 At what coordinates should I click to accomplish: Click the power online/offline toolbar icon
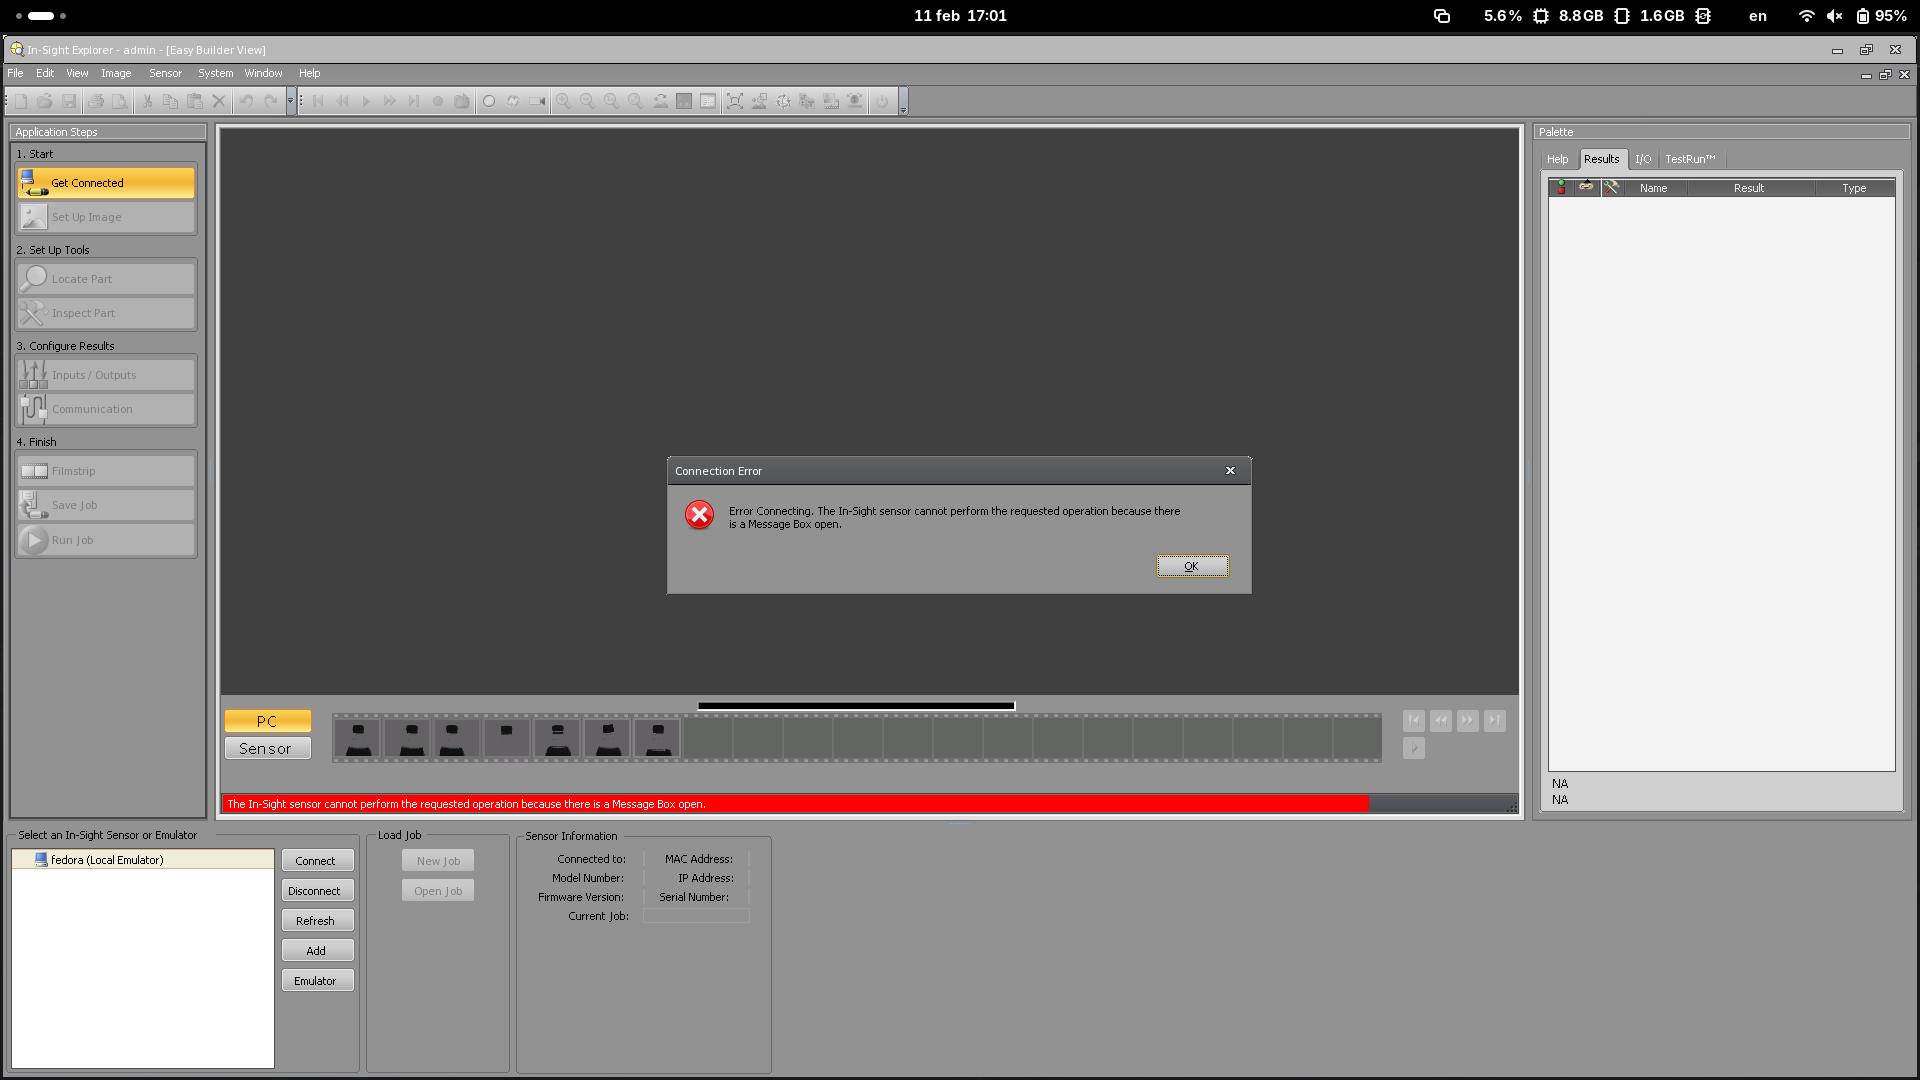tap(882, 101)
